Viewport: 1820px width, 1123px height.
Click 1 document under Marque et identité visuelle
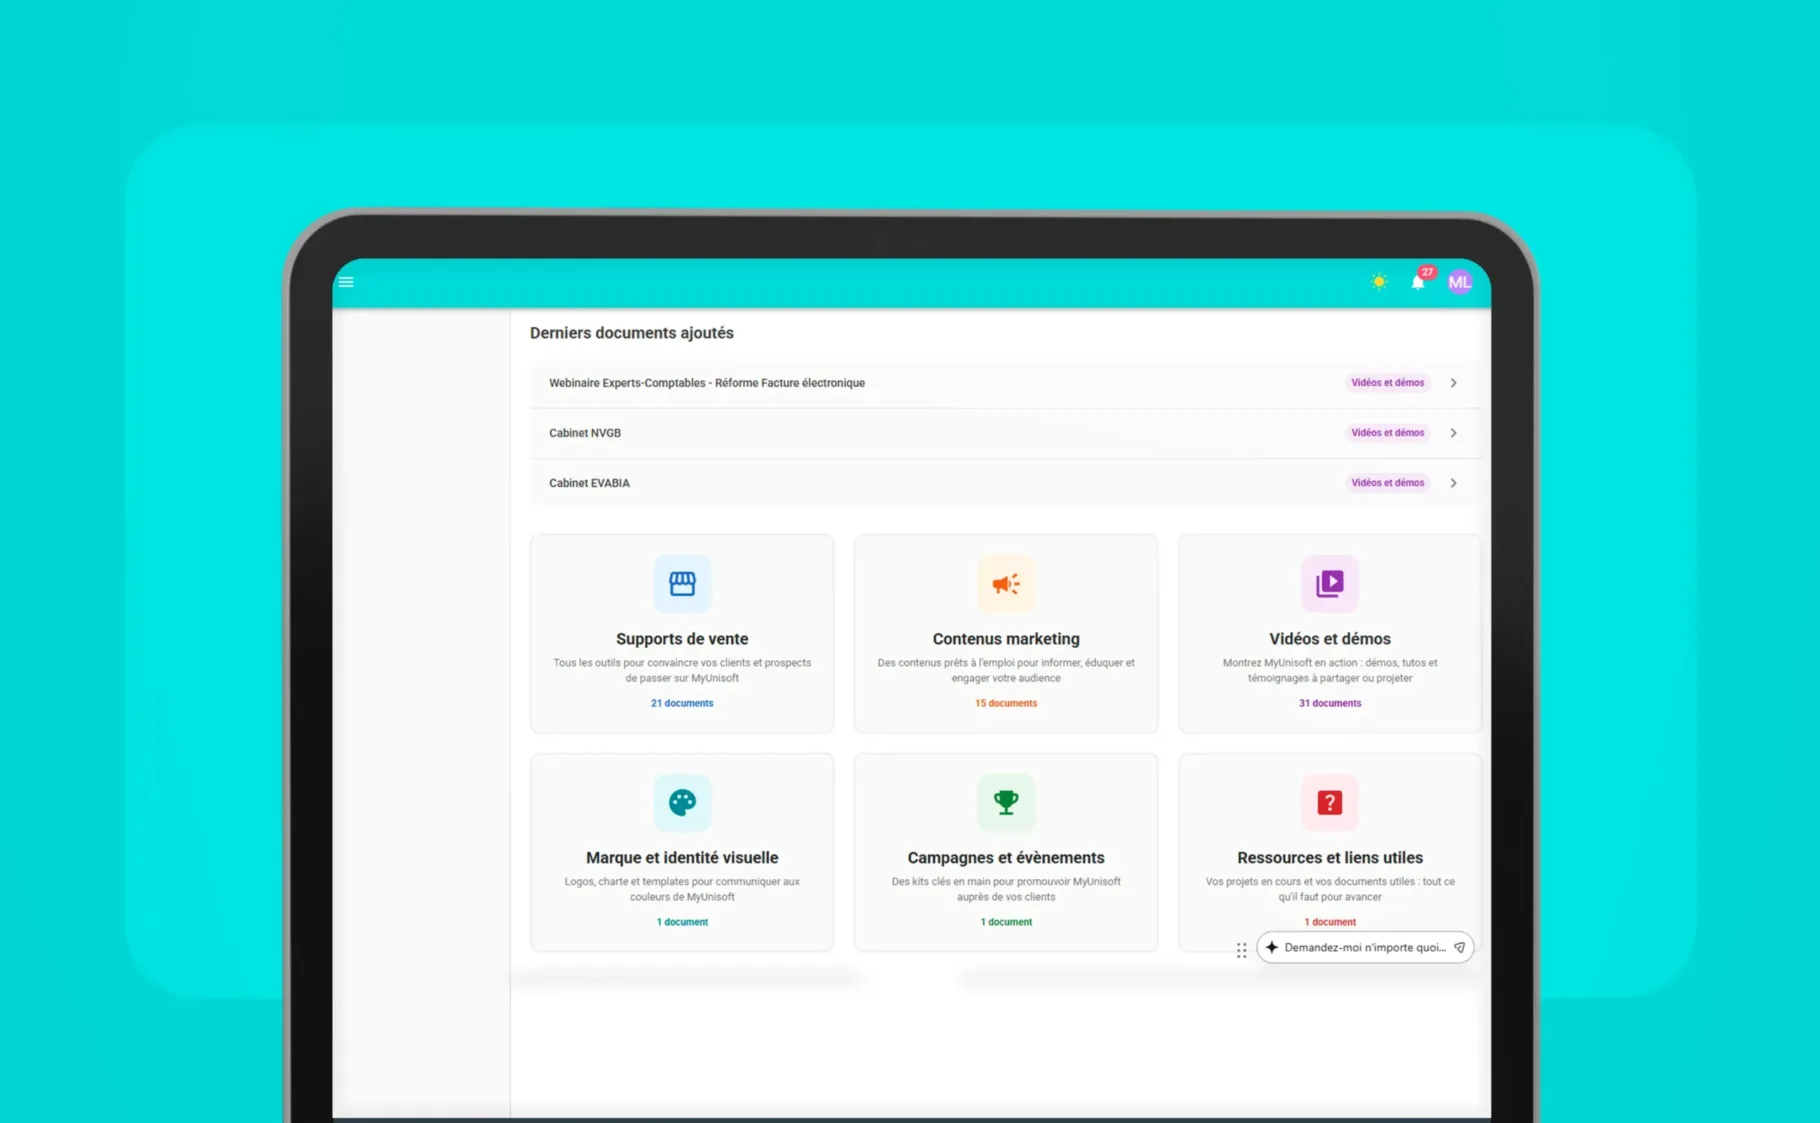682,922
